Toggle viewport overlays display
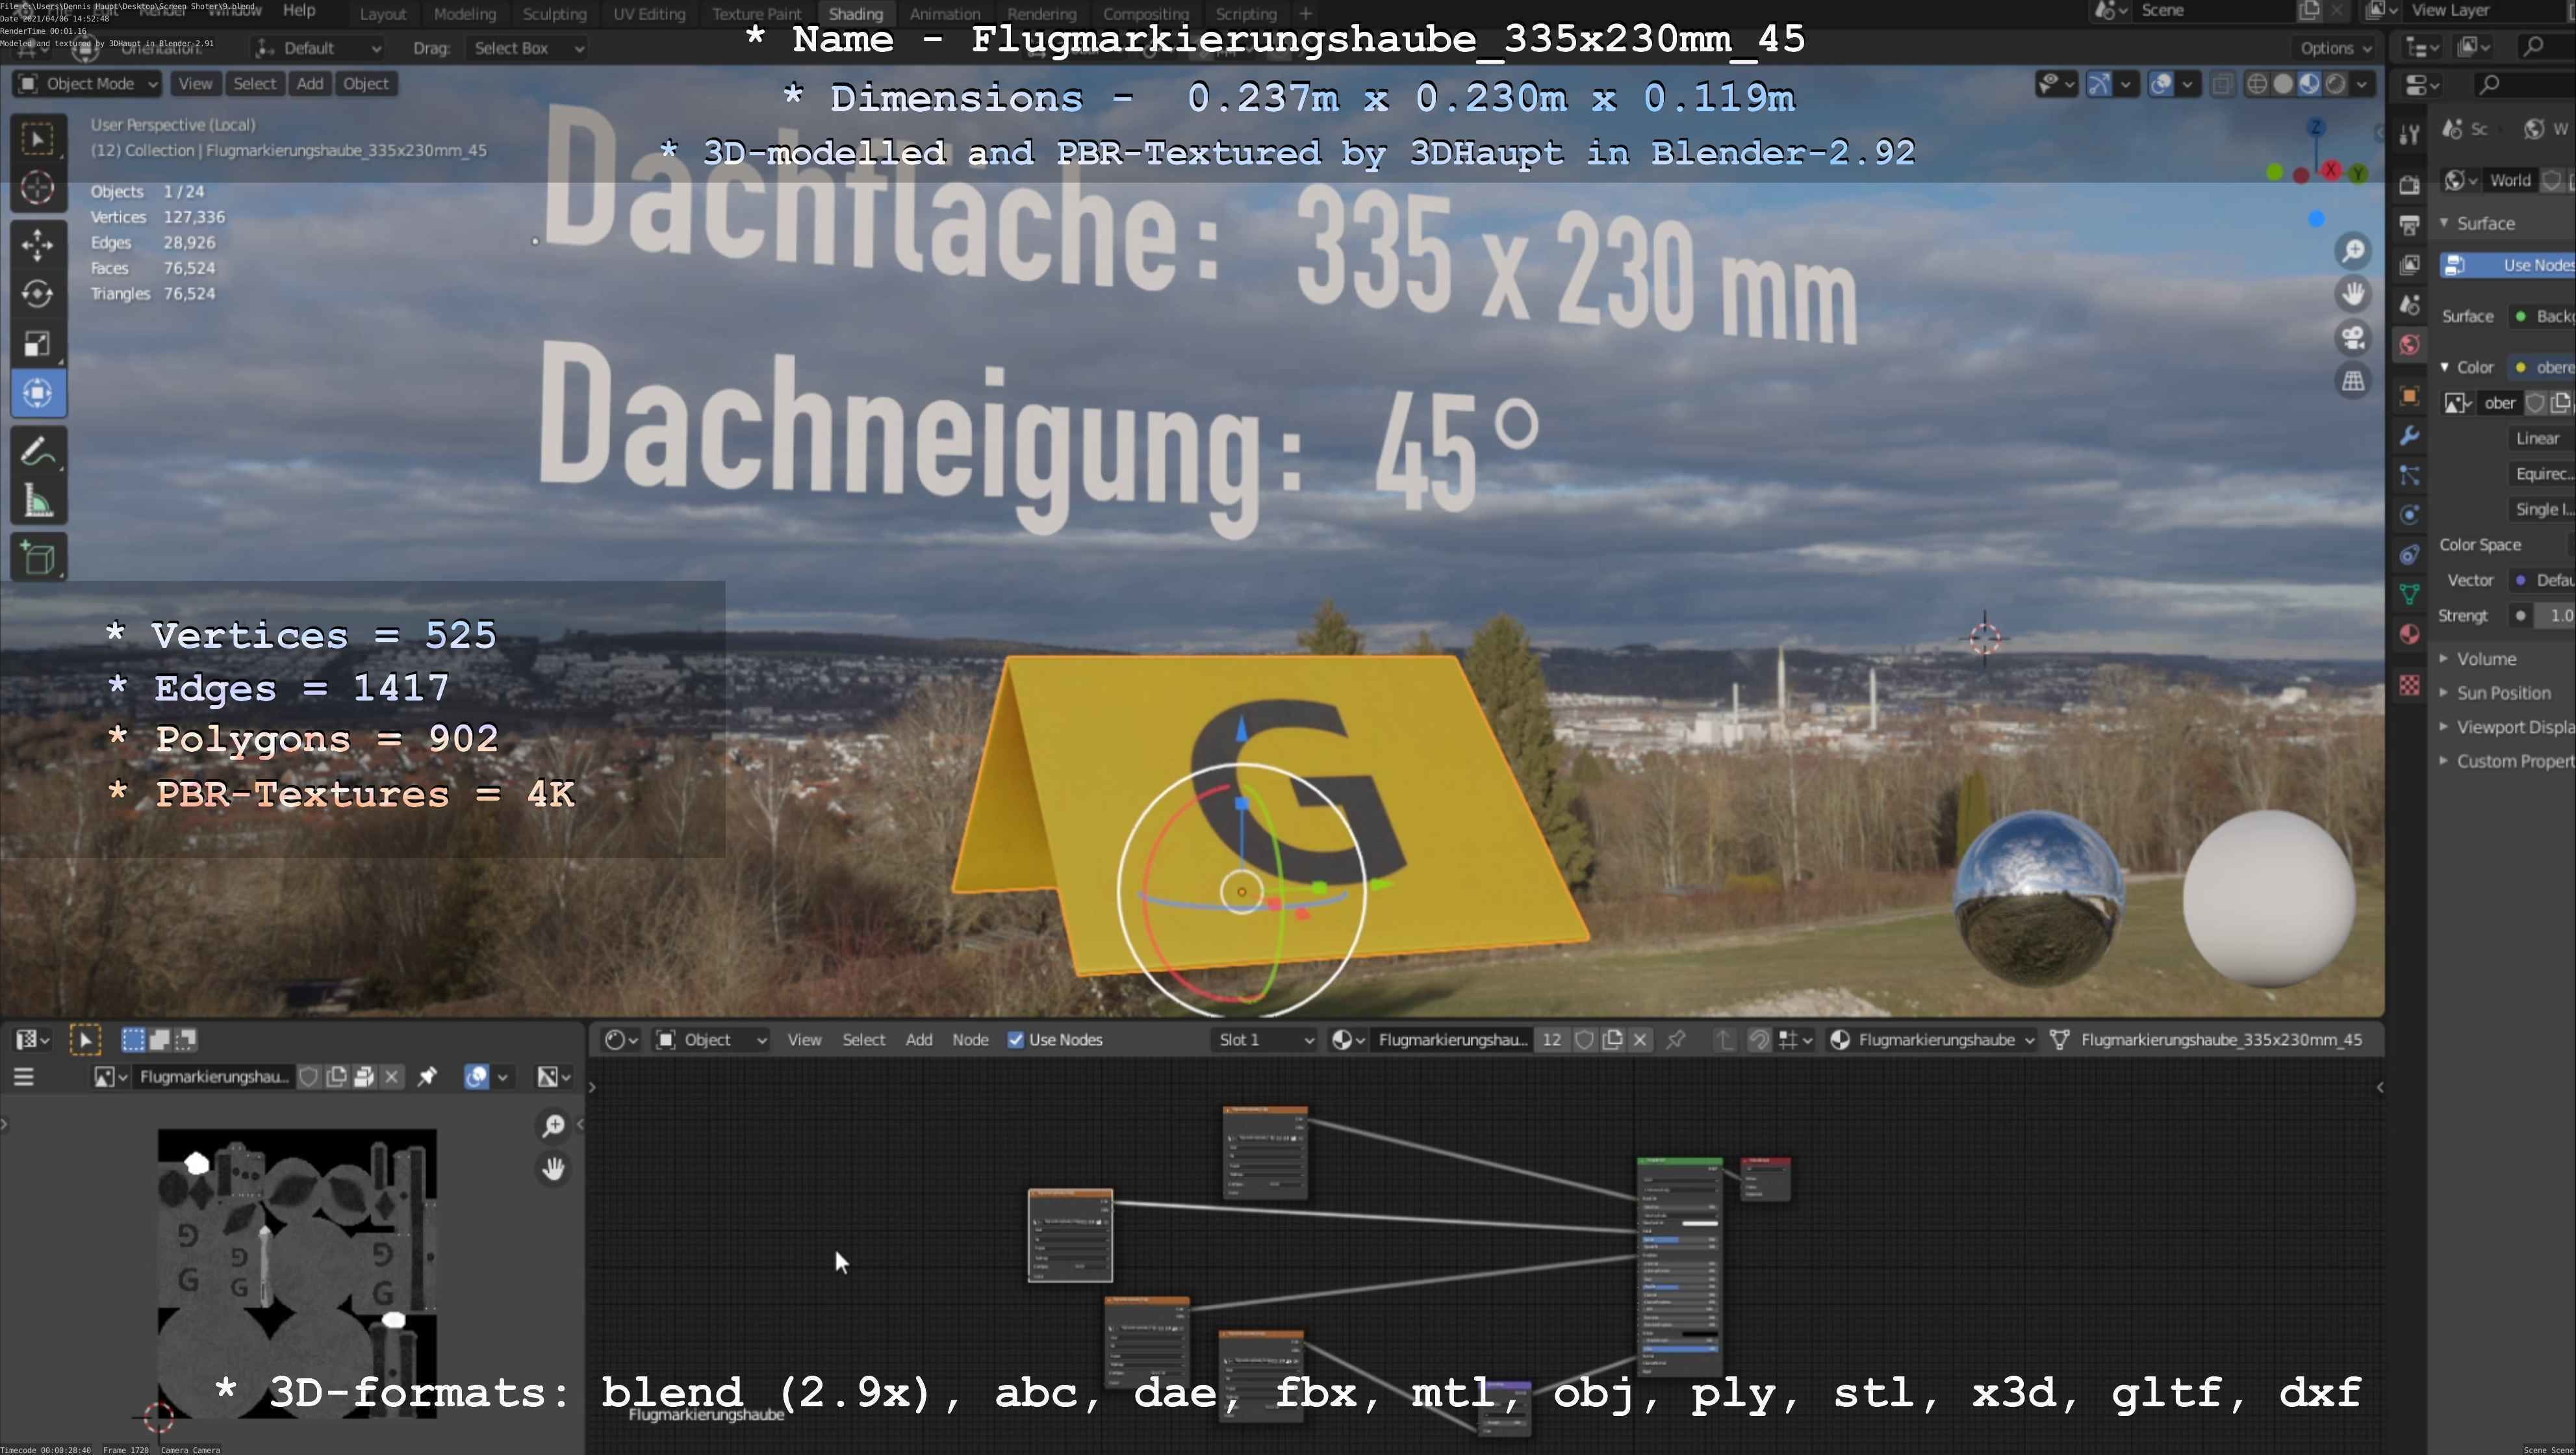 click(2160, 84)
